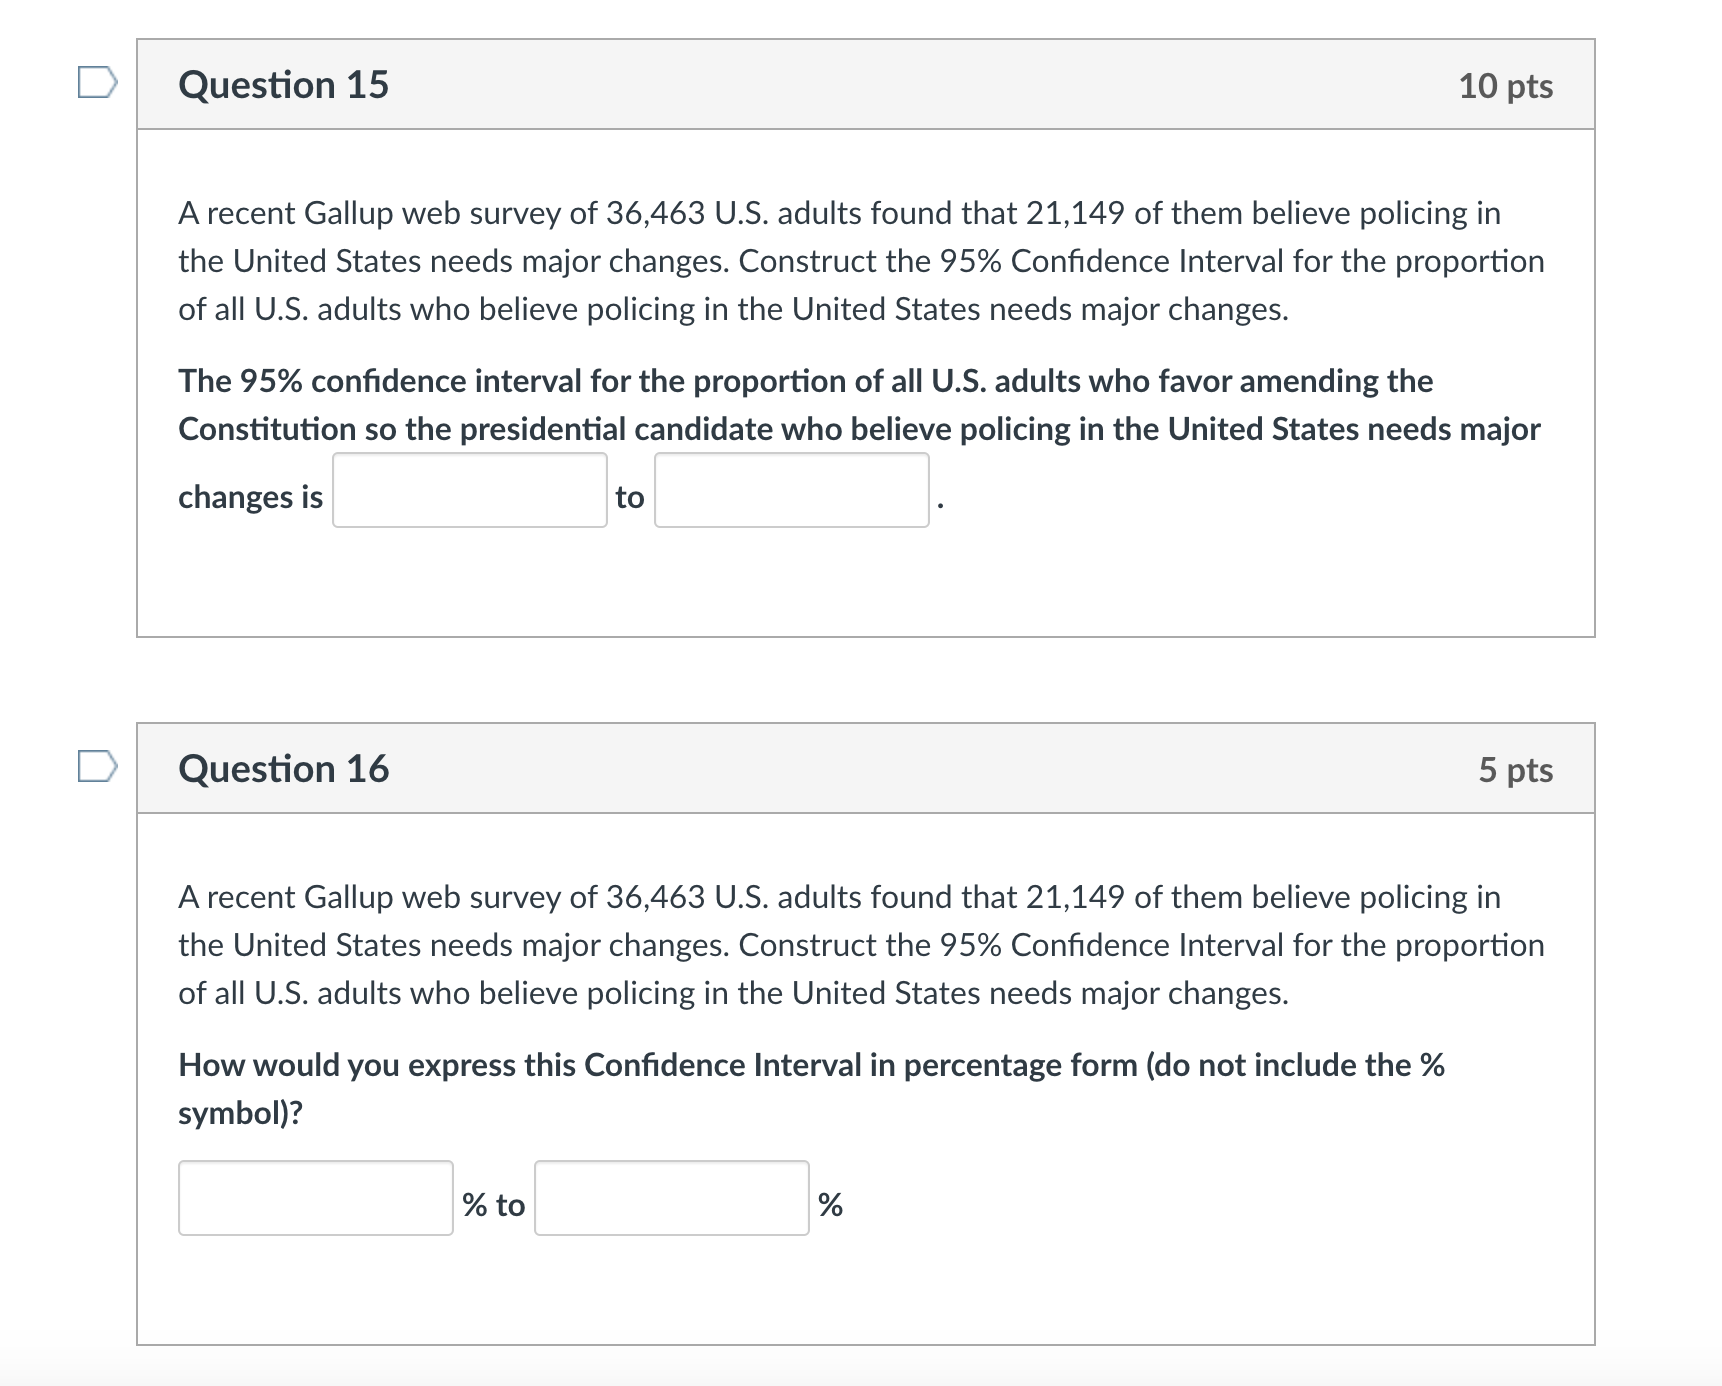Click the first confidence interval answer box
This screenshot has height=1386, width=1722.
[x=468, y=491]
